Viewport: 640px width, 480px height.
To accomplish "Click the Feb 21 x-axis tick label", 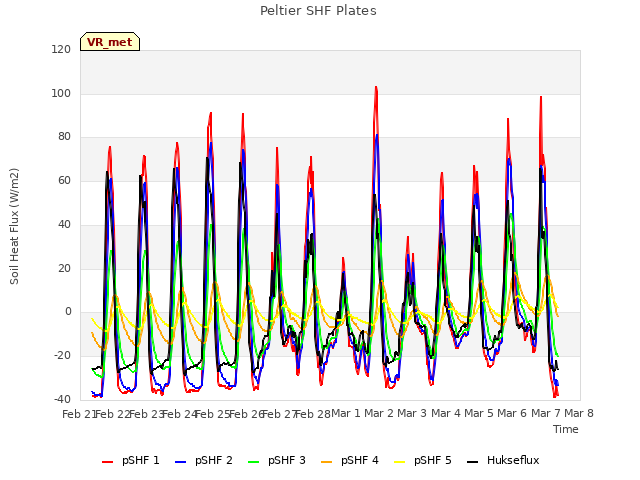I will click(x=79, y=414).
